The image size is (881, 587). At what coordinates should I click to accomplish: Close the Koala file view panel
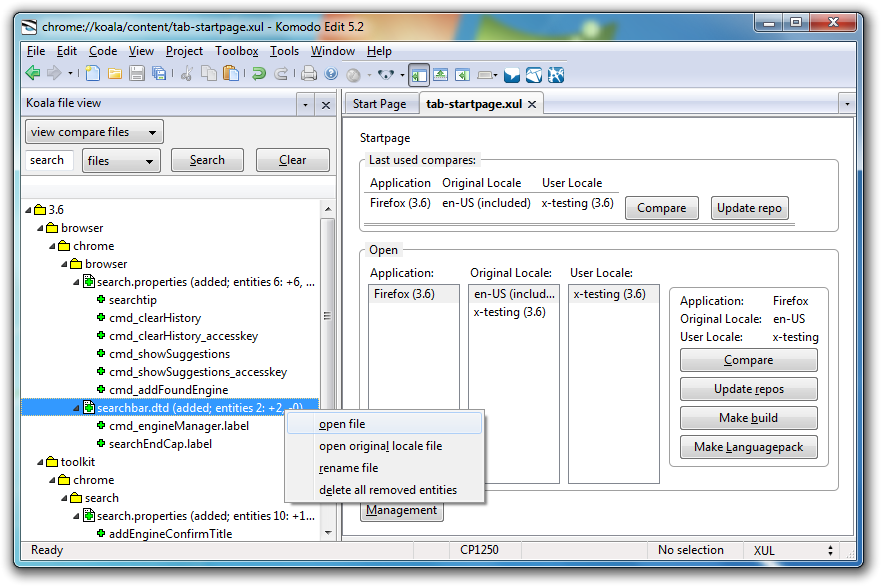[326, 105]
